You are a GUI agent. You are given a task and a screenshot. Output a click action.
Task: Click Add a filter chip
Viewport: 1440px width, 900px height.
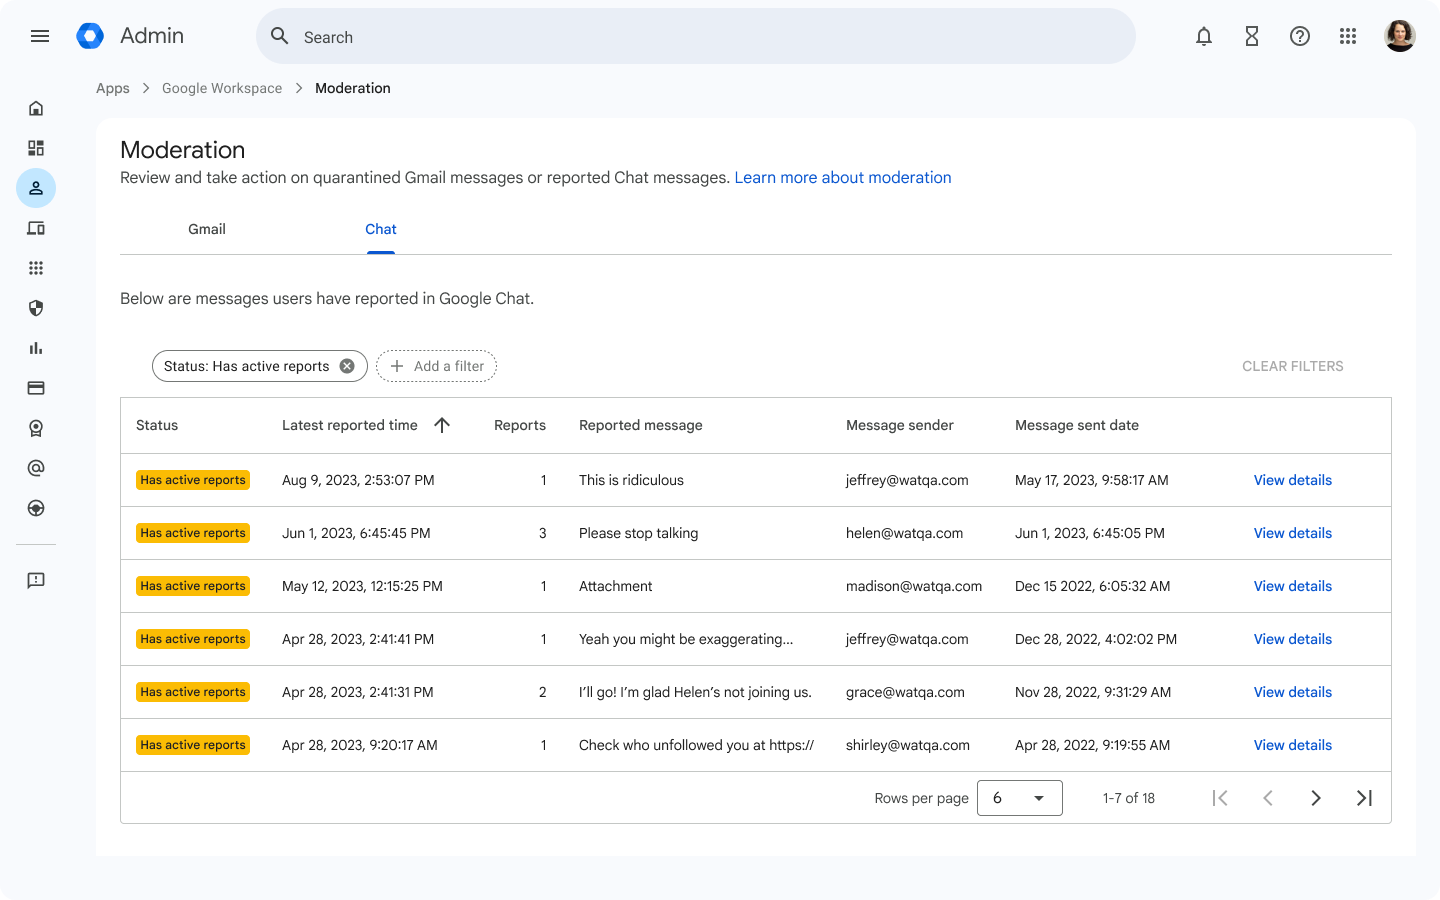437,366
